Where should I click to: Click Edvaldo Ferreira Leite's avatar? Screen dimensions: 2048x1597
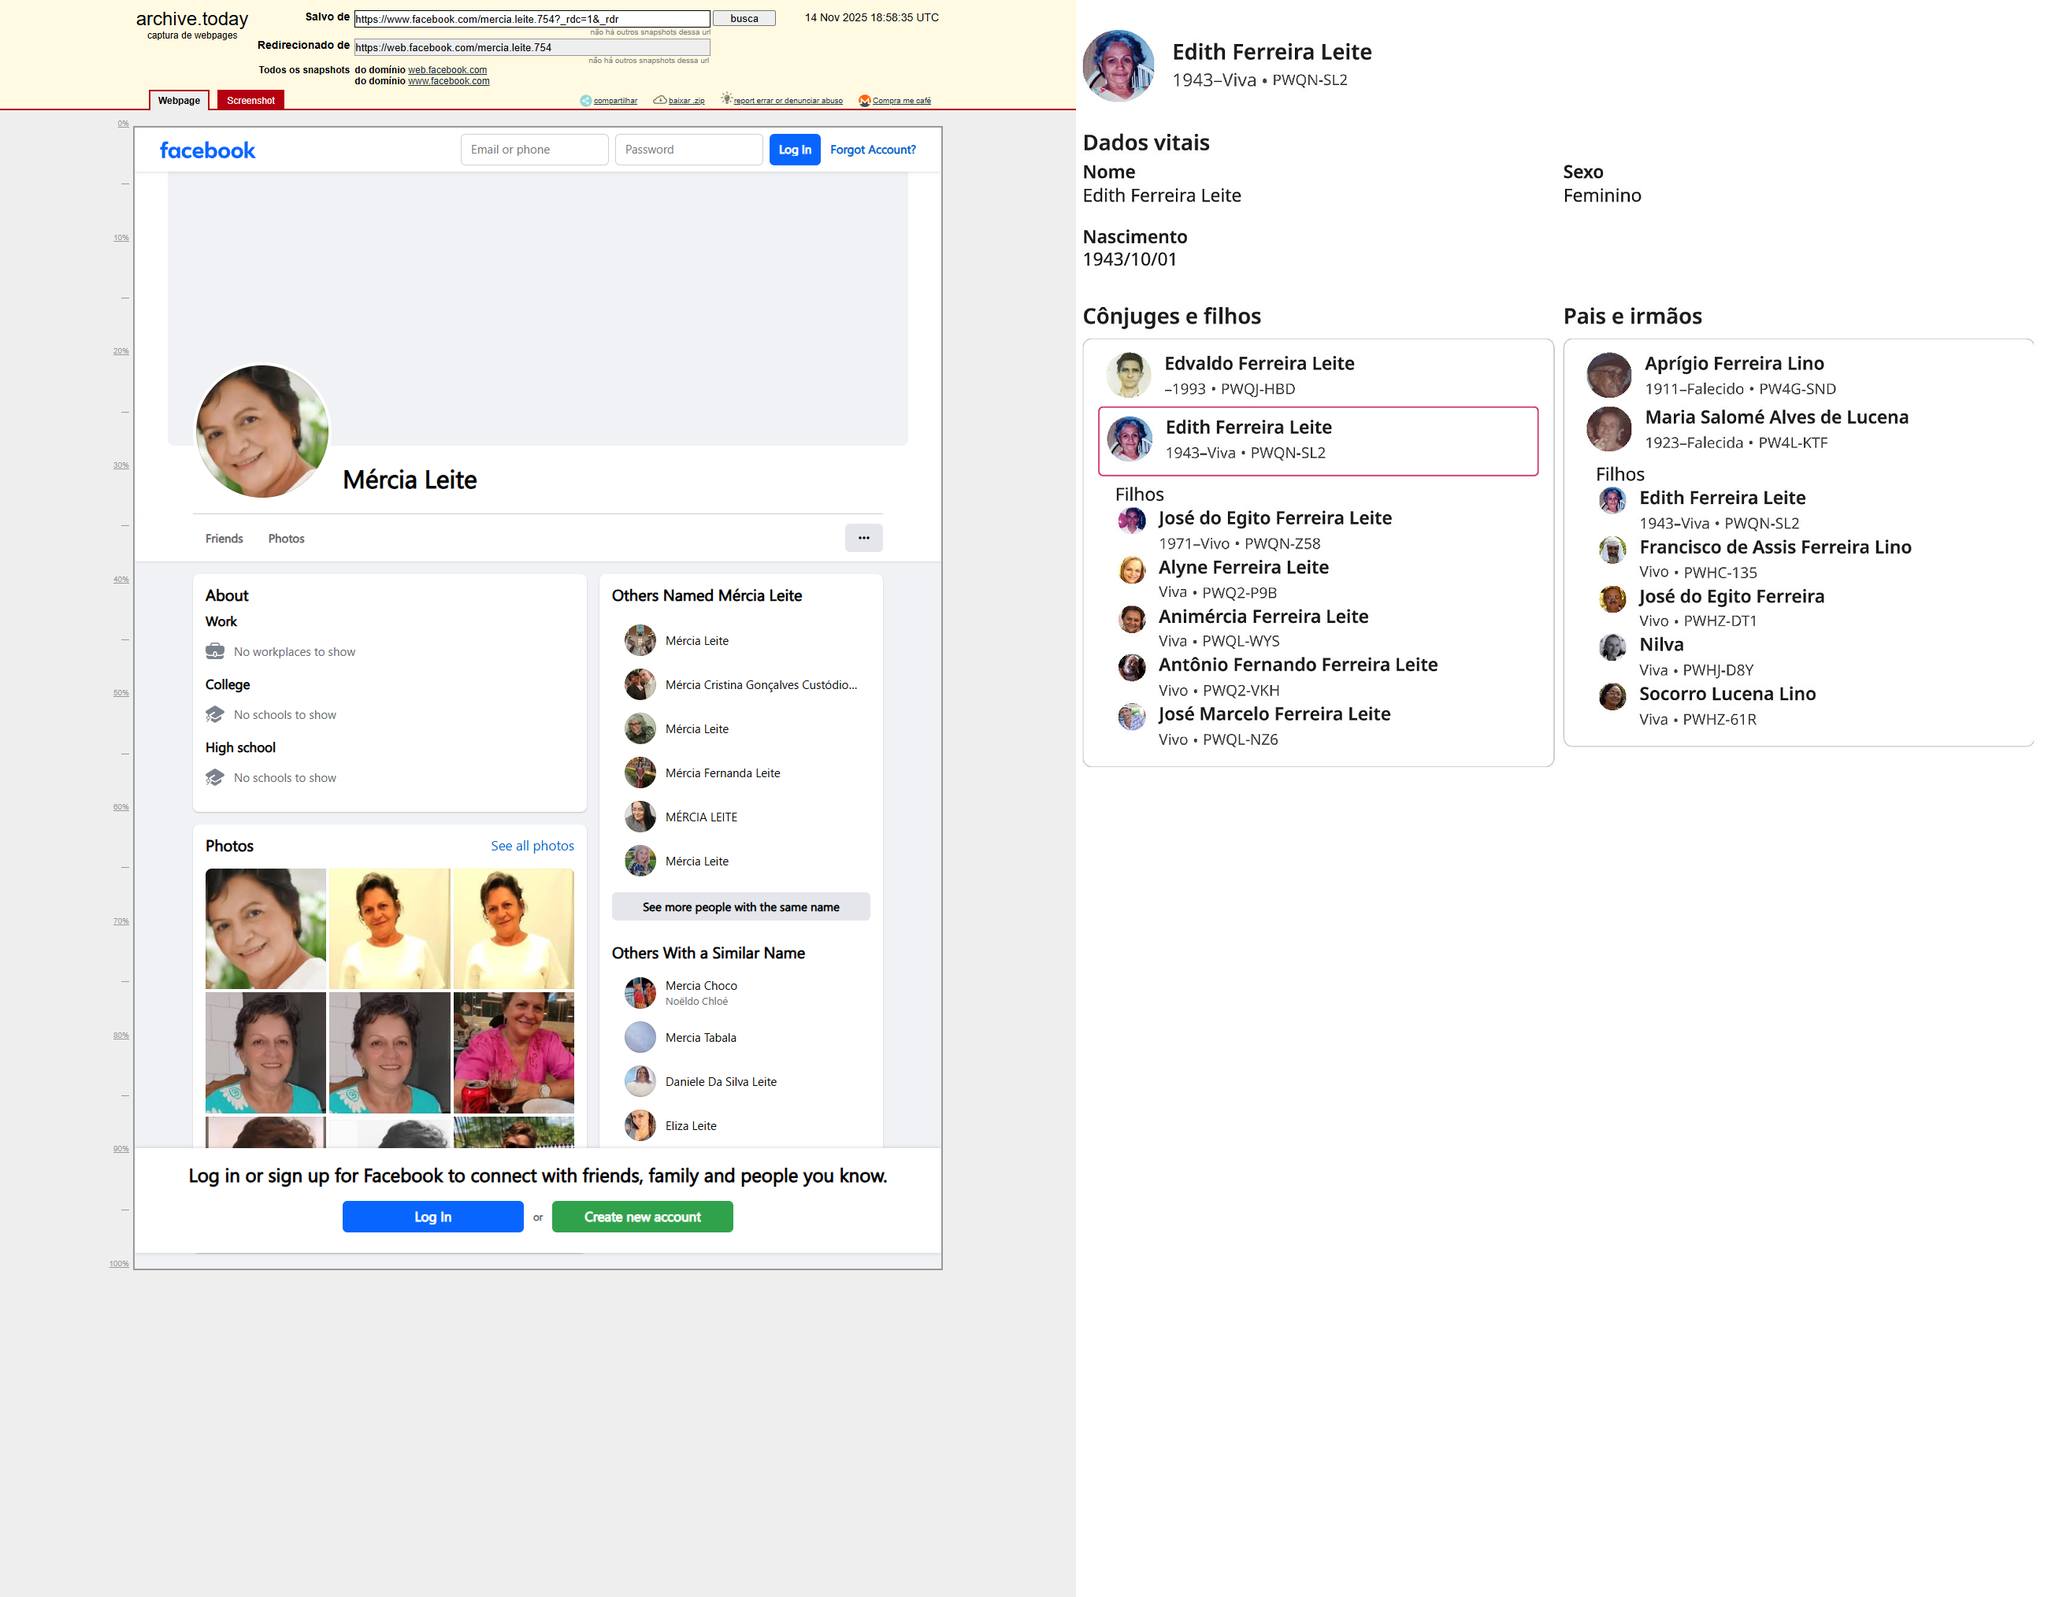pyautogui.click(x=1129, y=375)
